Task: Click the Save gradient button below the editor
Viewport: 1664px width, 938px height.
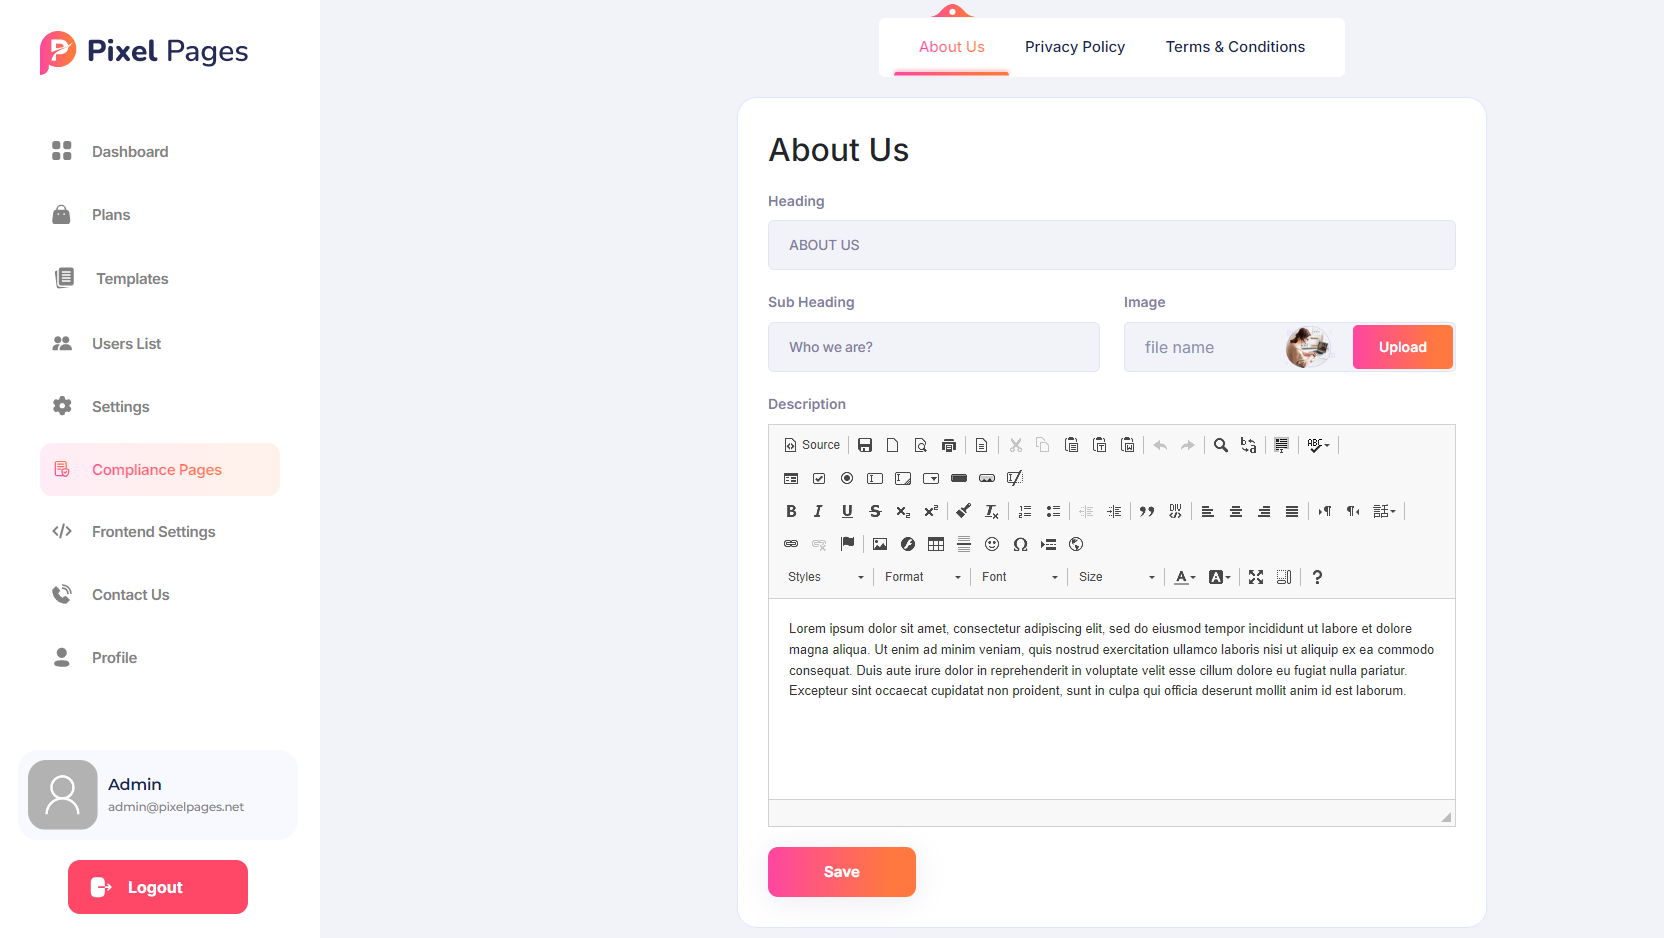Action: tap(842, 872)
